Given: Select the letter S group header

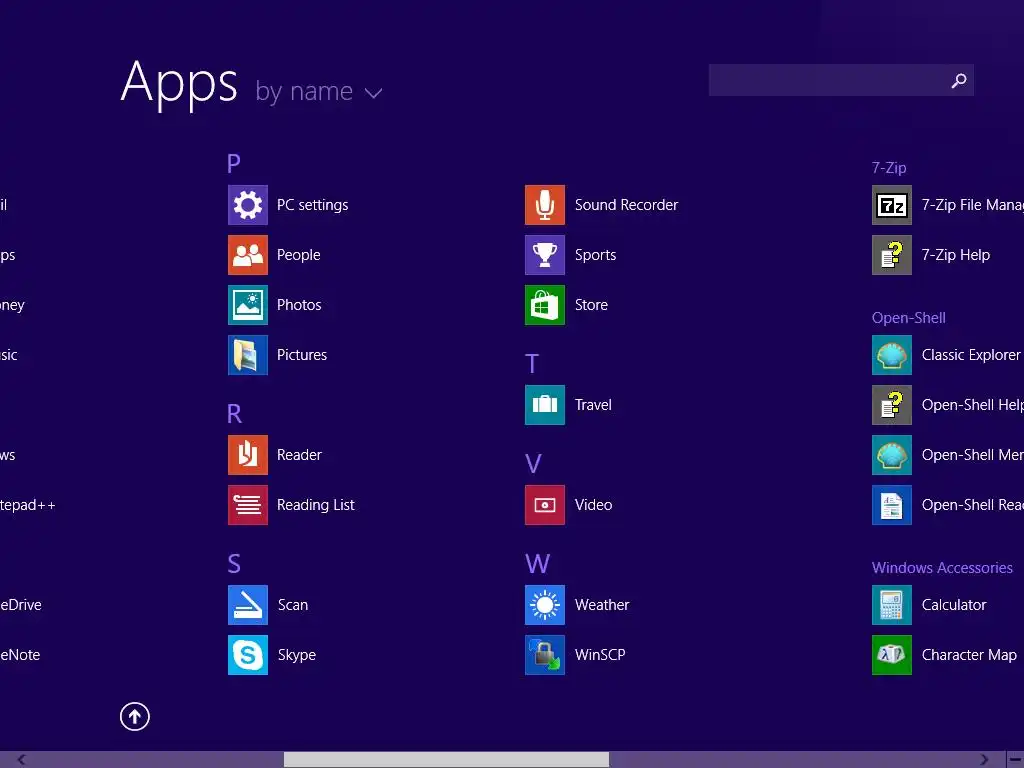Looking at the screenshot, I should tap(234, 564).
